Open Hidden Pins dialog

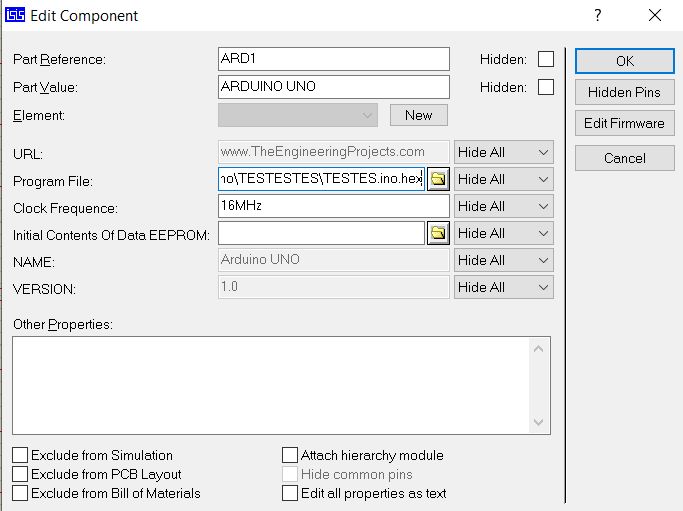tap(624, 92)
